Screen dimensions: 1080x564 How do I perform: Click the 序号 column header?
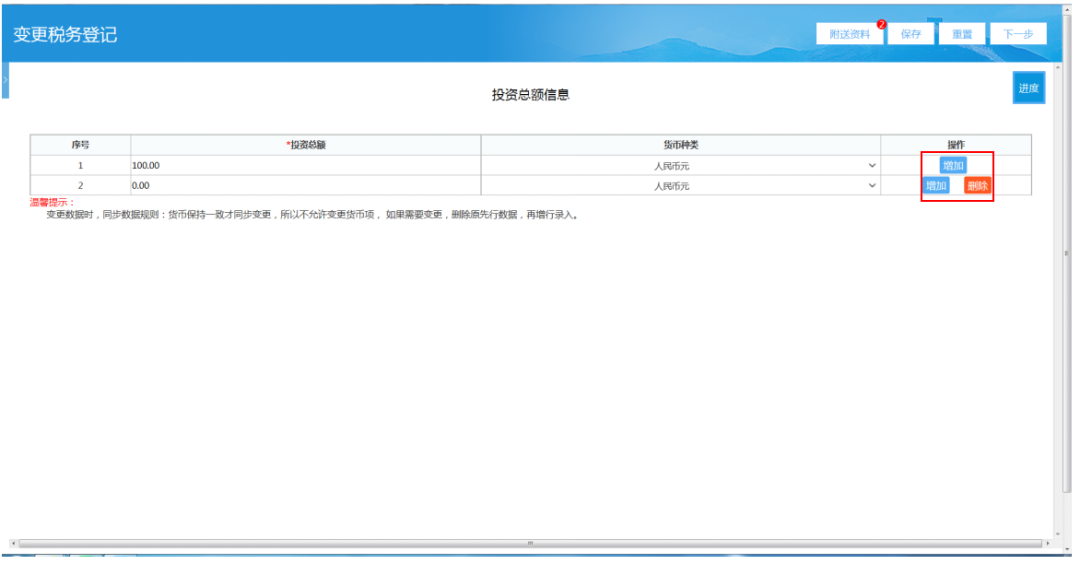pyautogui.click(x=80, y=145)
